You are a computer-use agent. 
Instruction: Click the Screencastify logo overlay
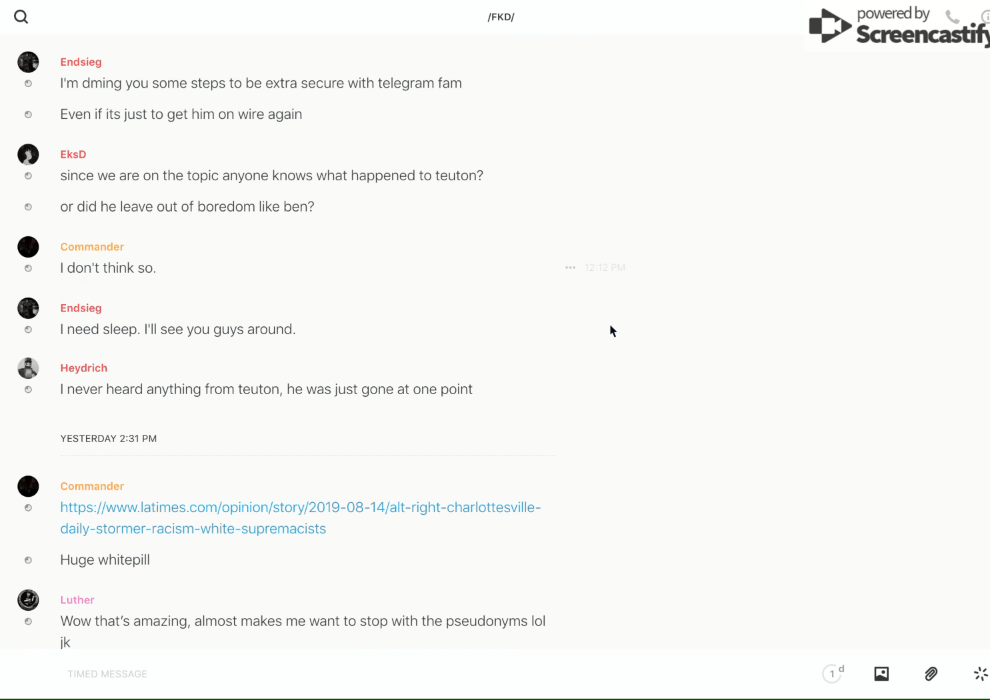tap(898, 28)
